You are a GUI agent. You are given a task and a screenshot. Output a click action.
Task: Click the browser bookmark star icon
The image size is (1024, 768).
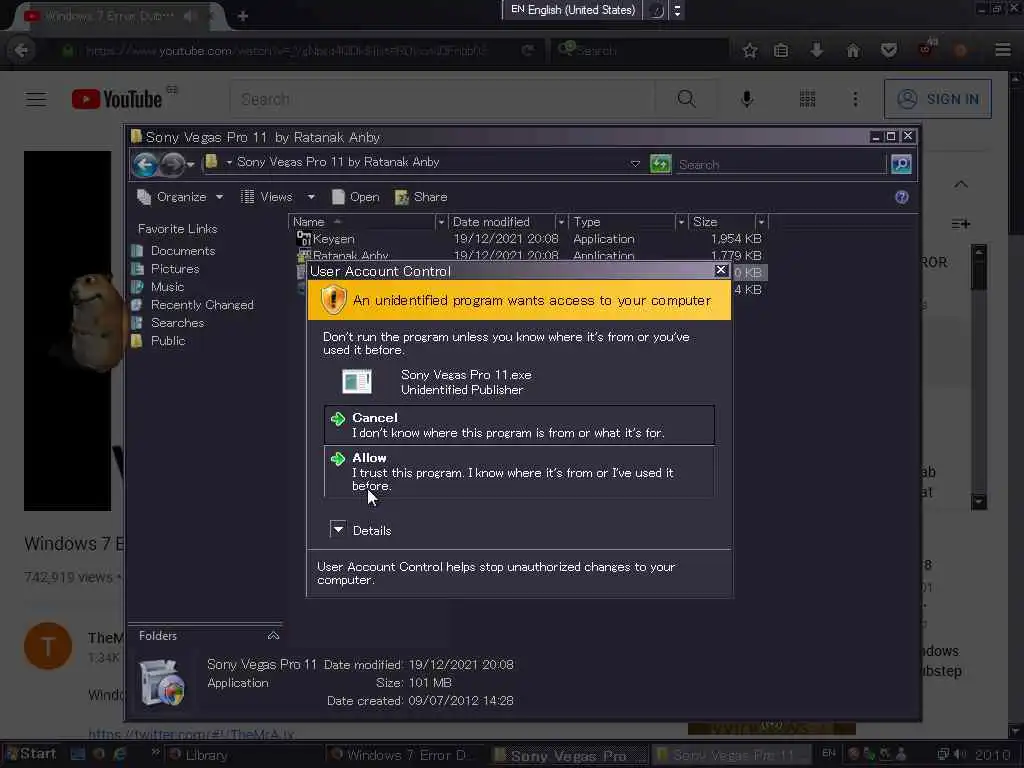750,50
